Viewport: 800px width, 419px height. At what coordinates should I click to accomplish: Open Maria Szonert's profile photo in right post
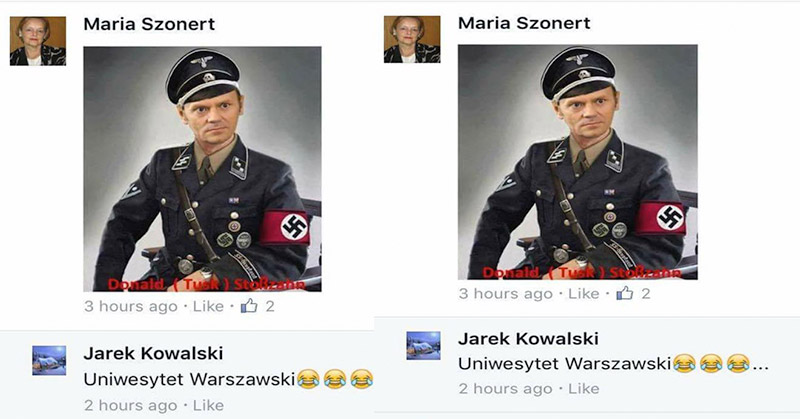412,39
